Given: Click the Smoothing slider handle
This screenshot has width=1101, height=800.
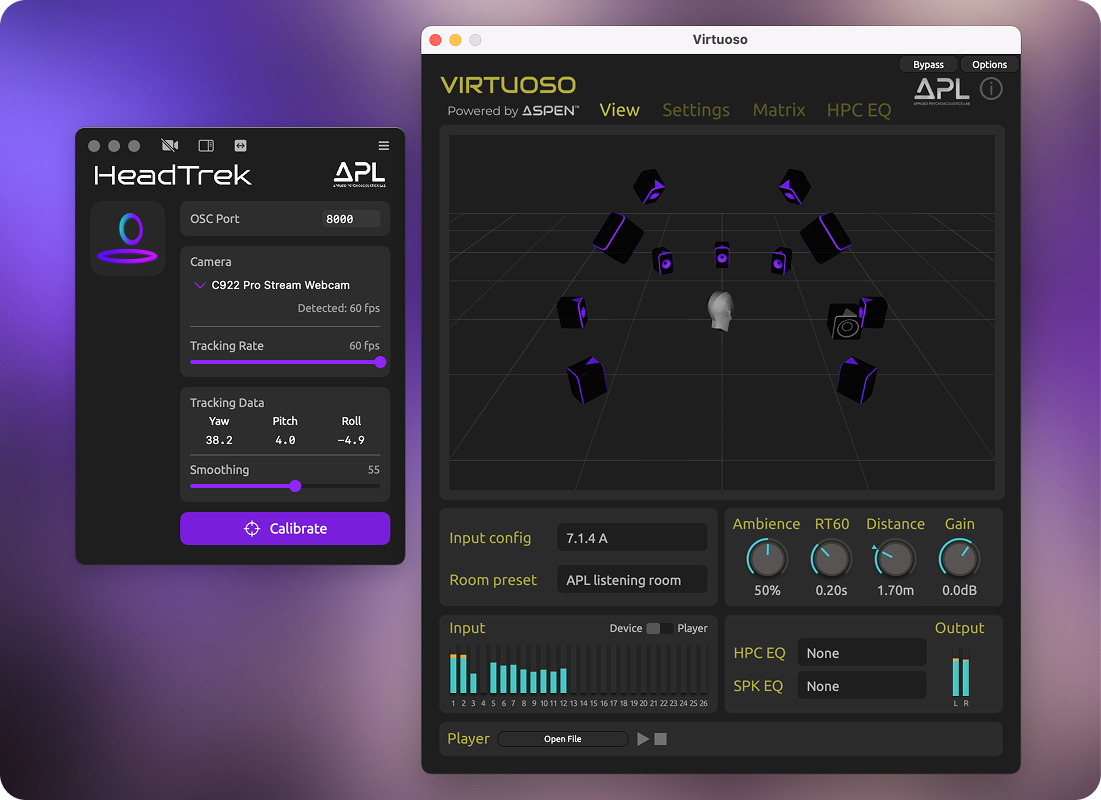Looking at the screenshot, I should (x=295, y=486).
